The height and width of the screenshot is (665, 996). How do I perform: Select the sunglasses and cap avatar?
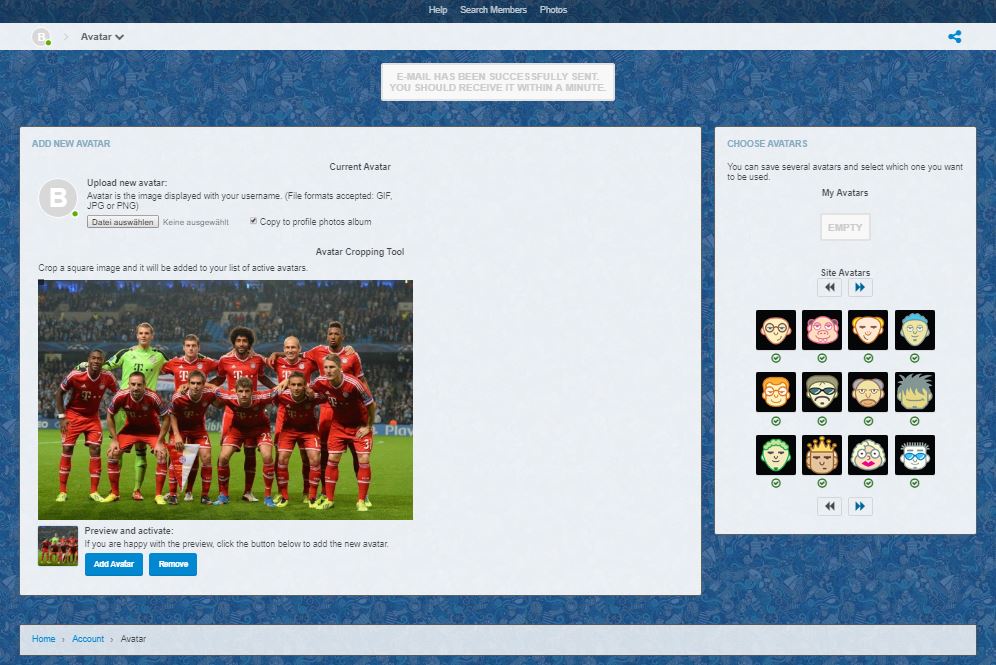click(x=822, y=392)
